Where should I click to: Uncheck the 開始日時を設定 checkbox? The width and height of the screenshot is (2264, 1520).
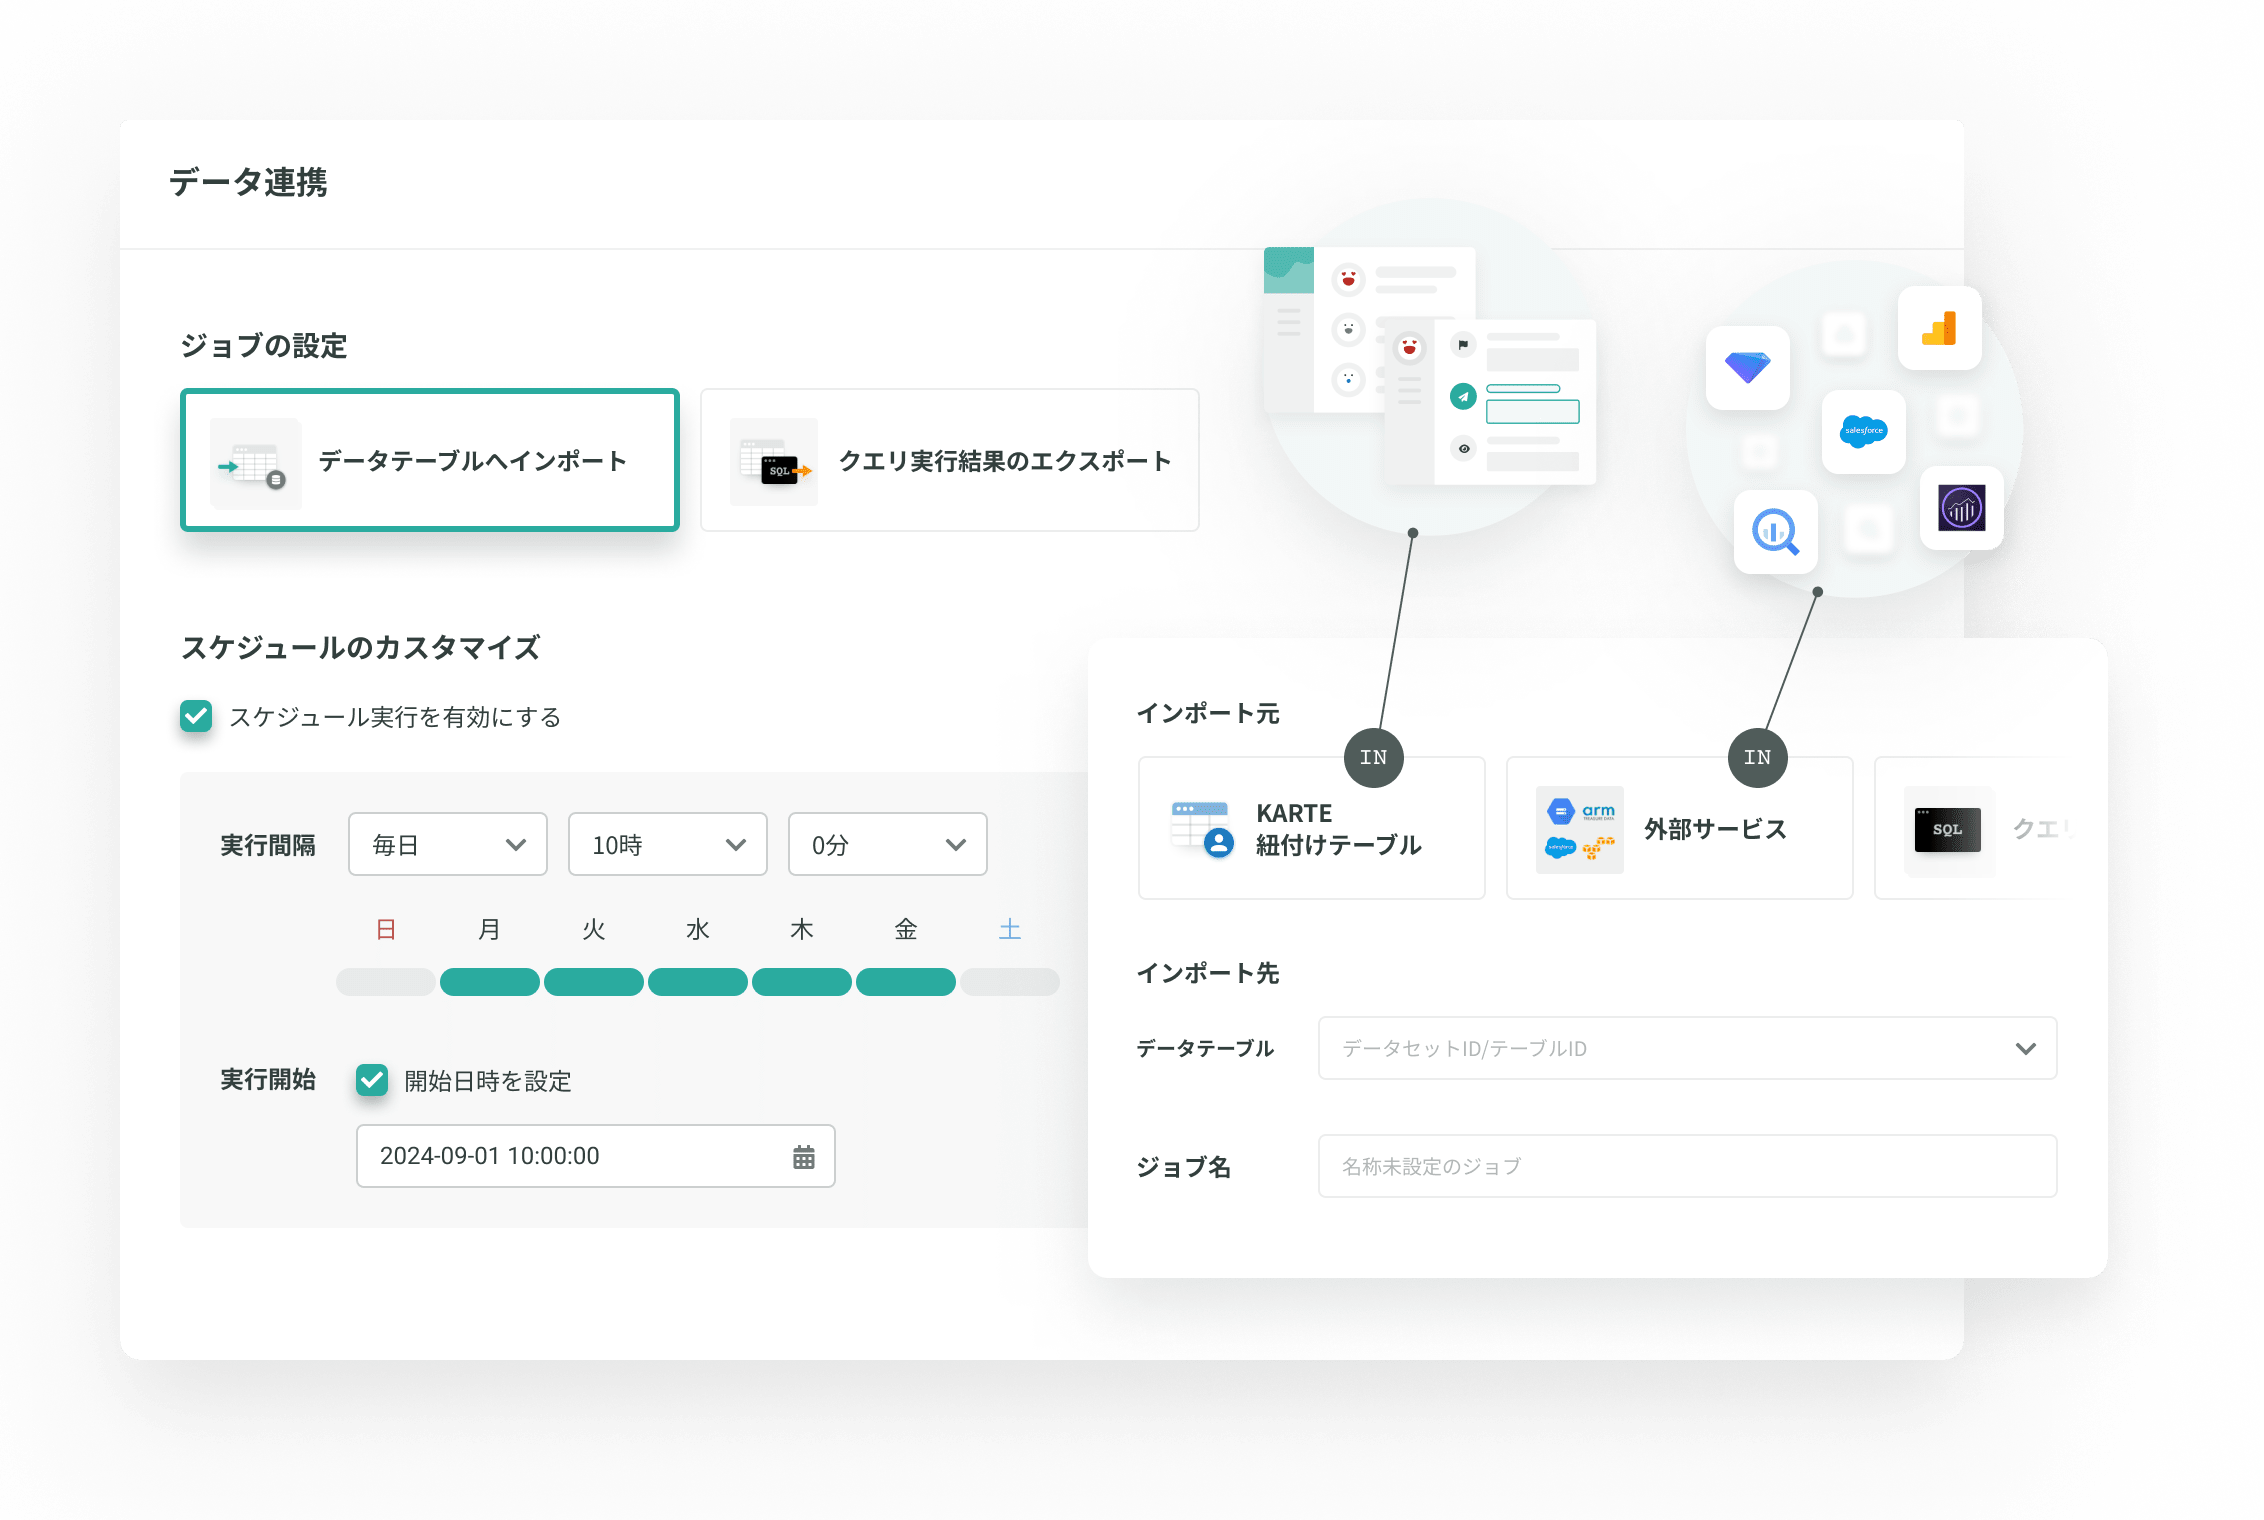[x=372, y=1080]
